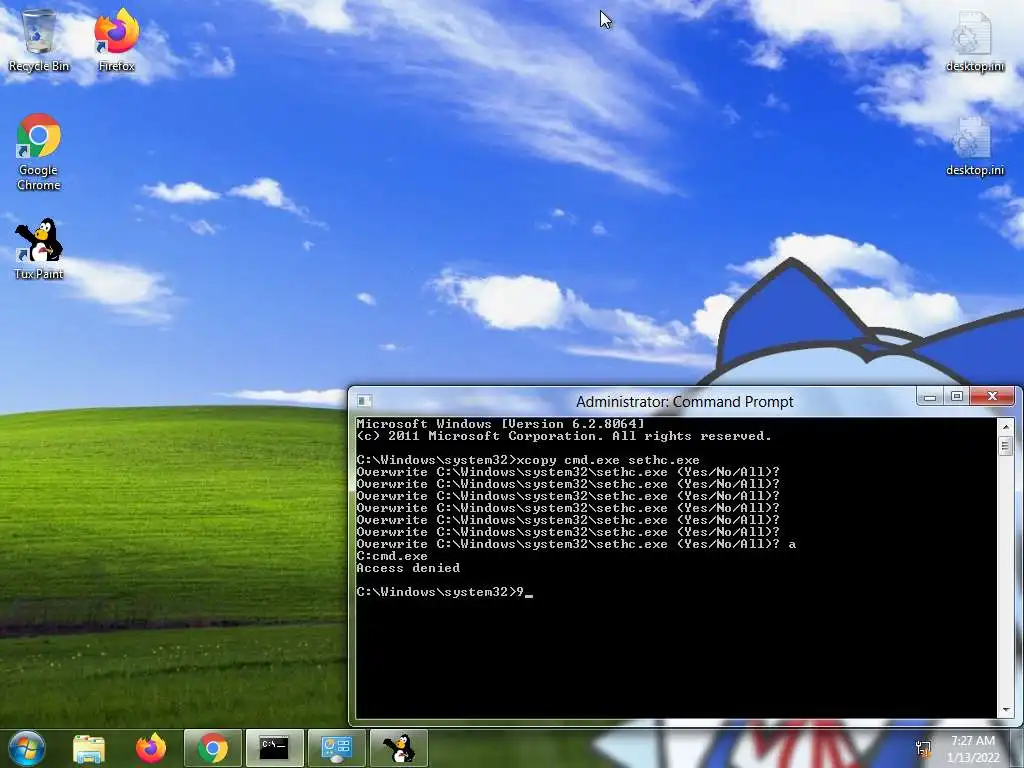Click the Microsoft Windows version line
The height and width of the screenshot is (768, 1024).
tap(500, 424)
